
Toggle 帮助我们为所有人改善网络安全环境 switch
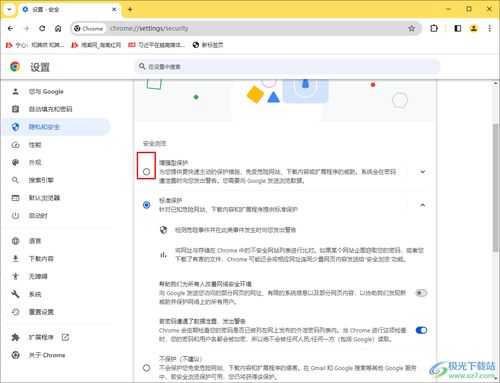(x=421, y=293)
